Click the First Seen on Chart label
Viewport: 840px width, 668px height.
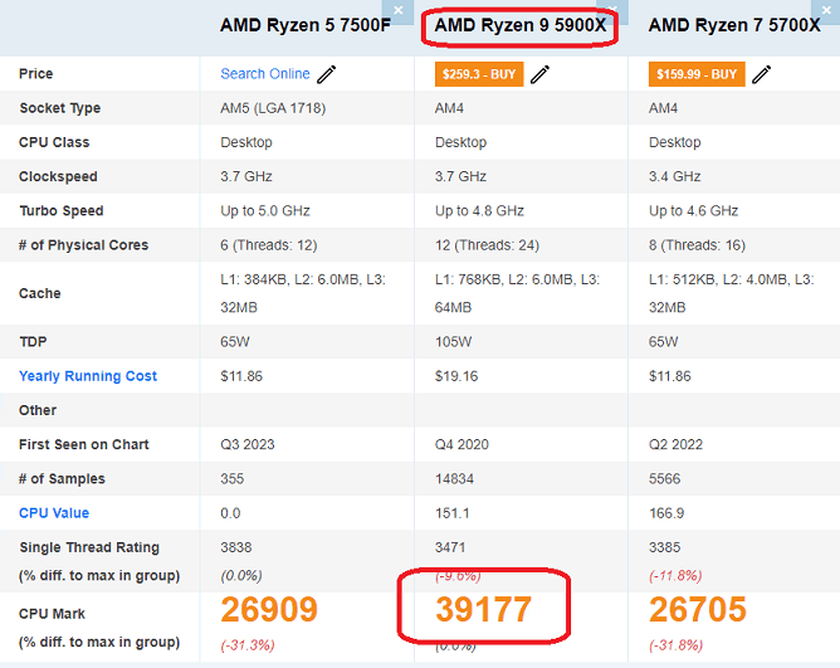84,445
